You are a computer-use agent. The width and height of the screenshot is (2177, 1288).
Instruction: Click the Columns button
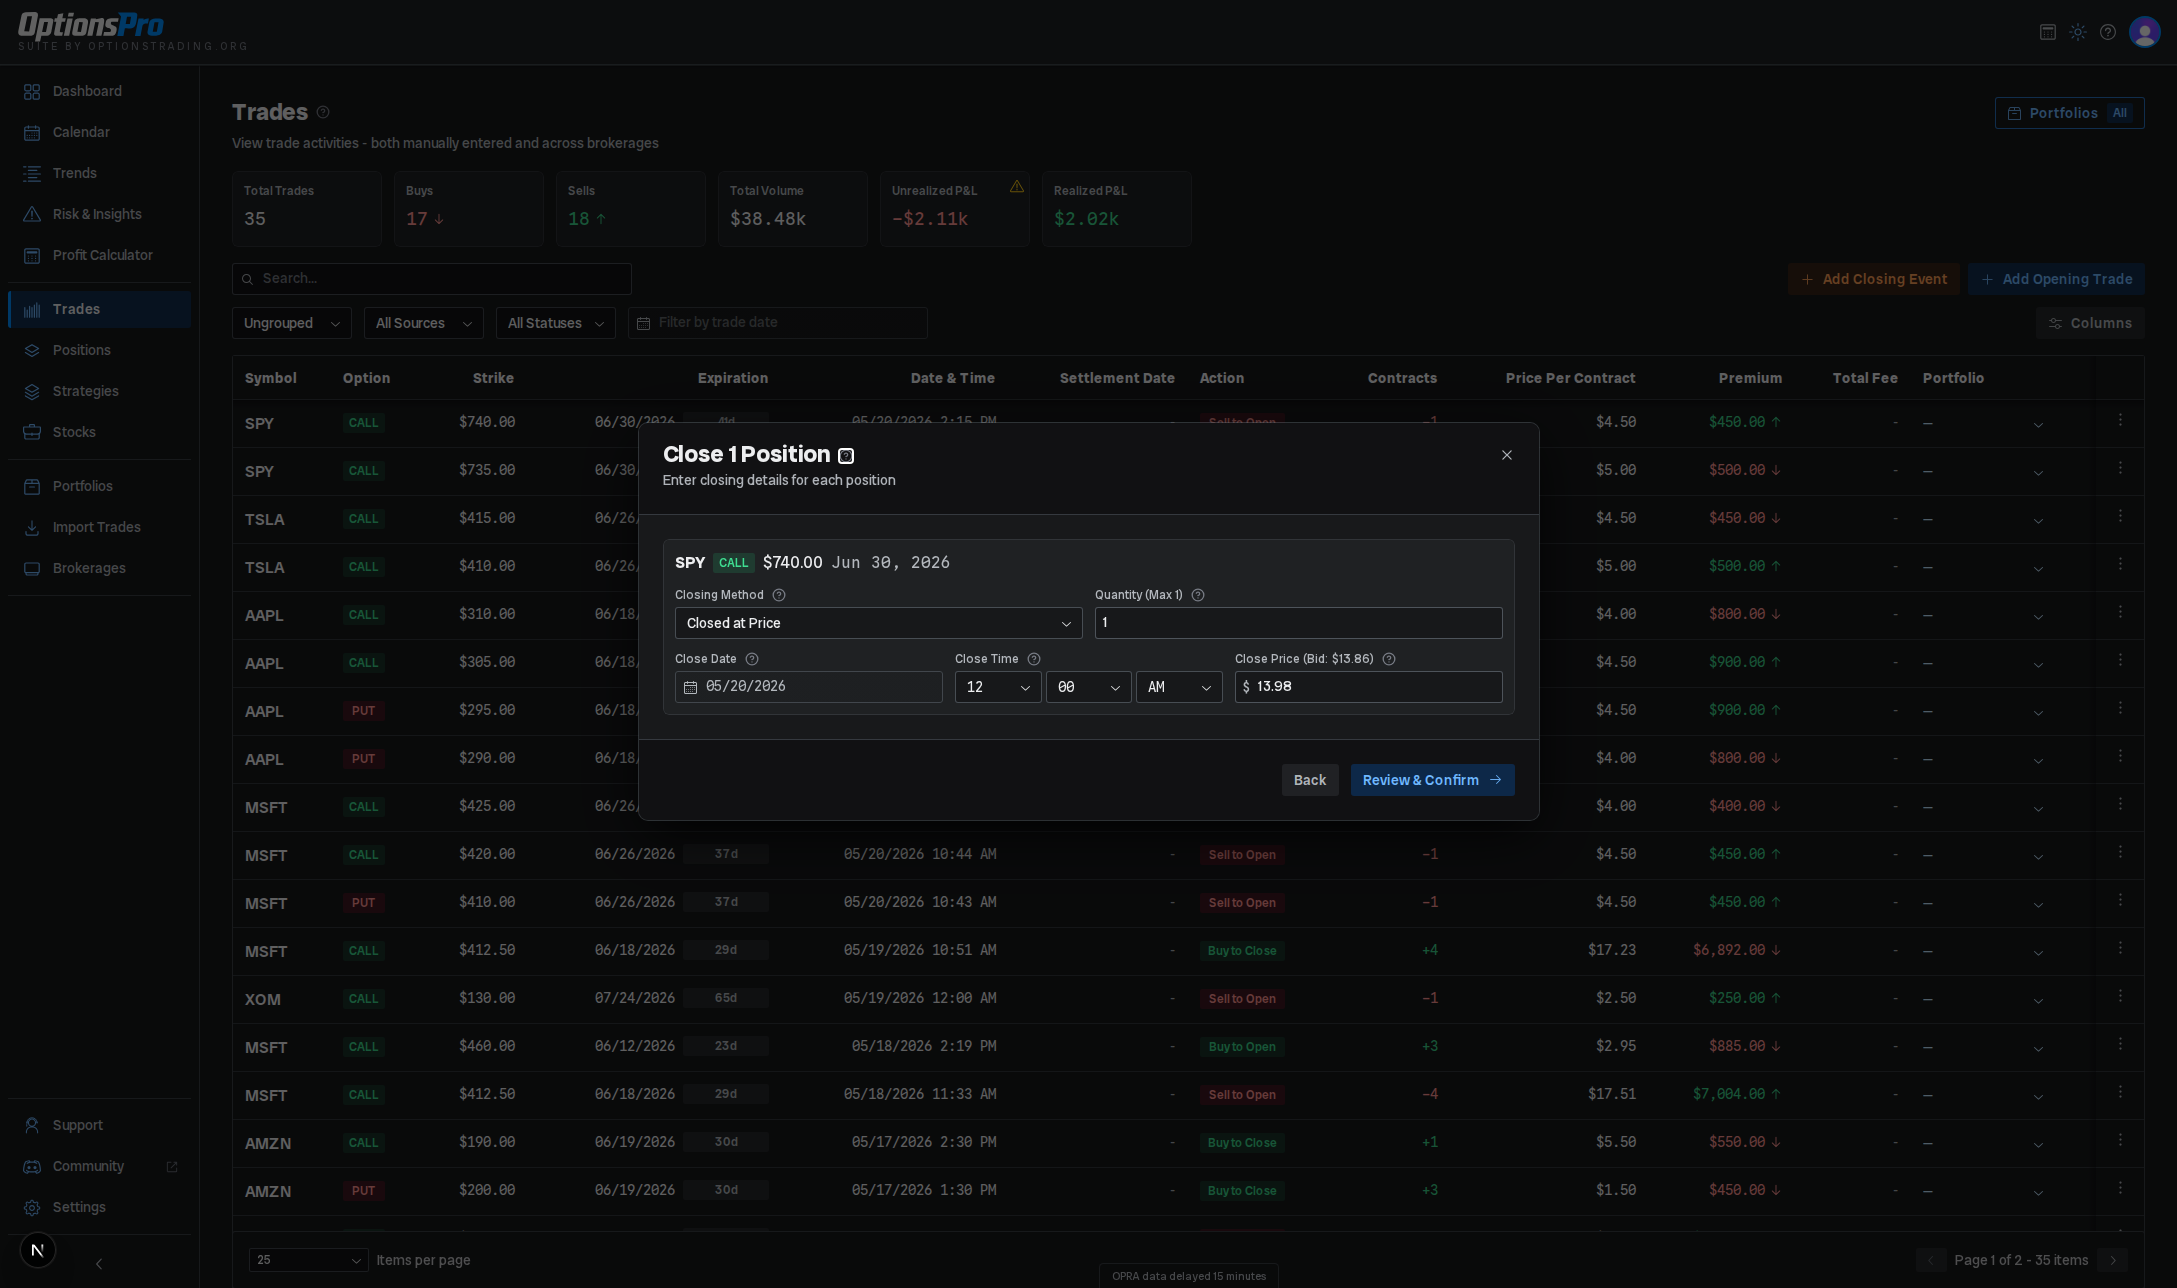tap(2090, 323)
